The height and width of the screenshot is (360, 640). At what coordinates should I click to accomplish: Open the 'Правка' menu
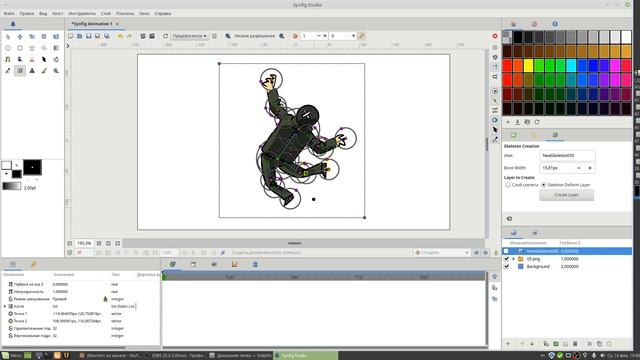click(x=27, y=13)
